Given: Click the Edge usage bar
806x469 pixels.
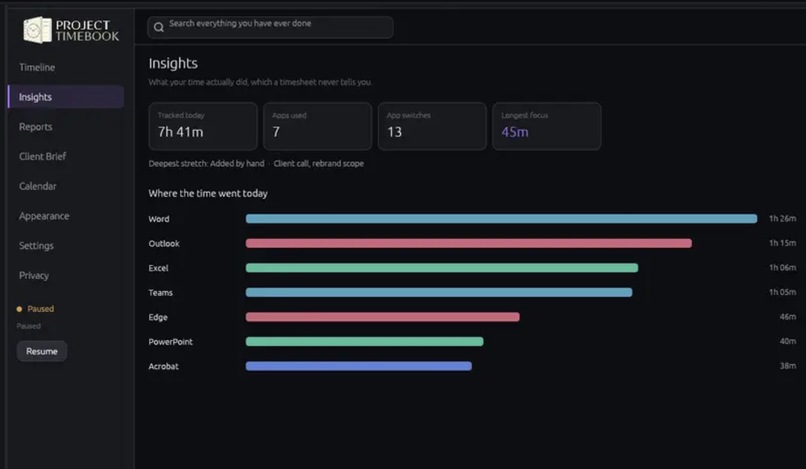Looking at the screenshot, I should click(x=382, y=317).
